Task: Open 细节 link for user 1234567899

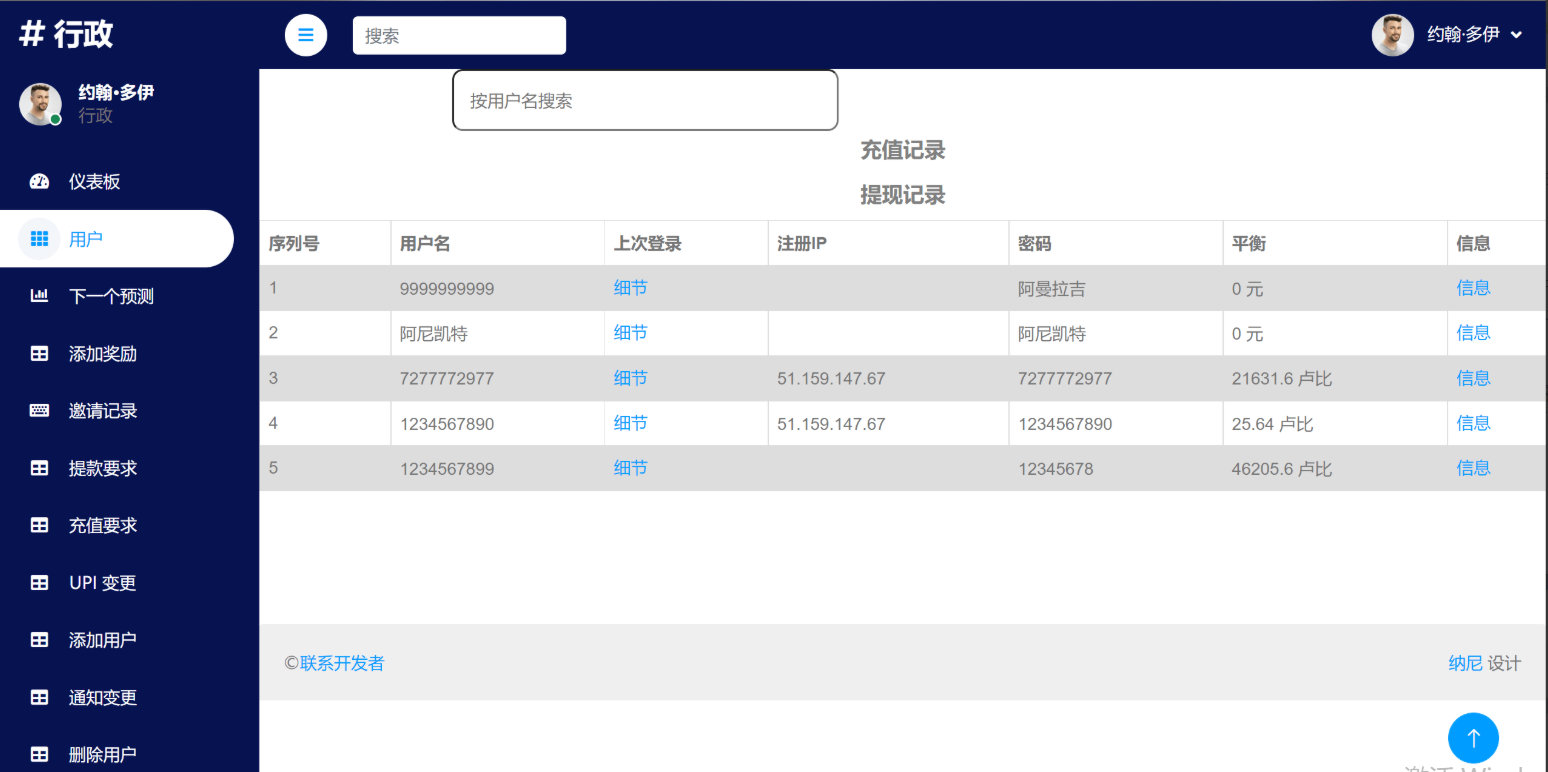Action: [630, 468]
